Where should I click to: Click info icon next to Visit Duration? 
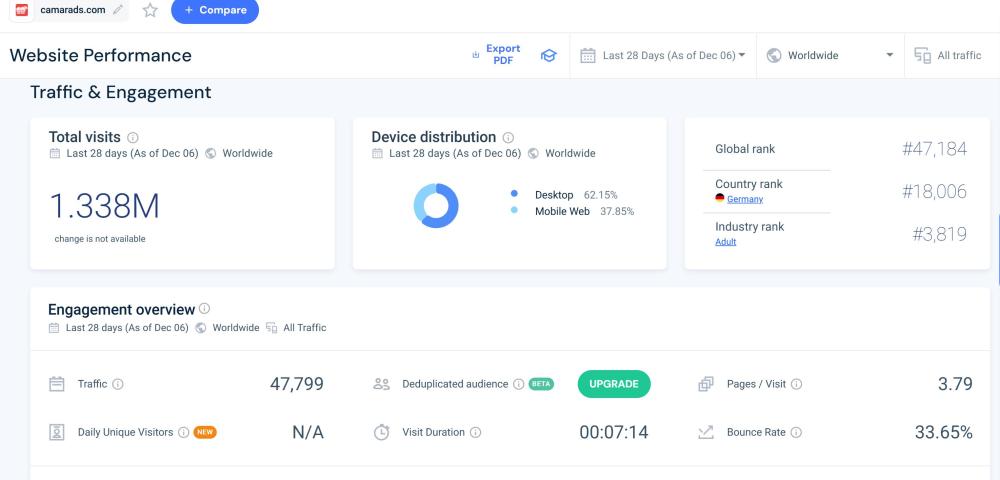[x=475, y=433]
